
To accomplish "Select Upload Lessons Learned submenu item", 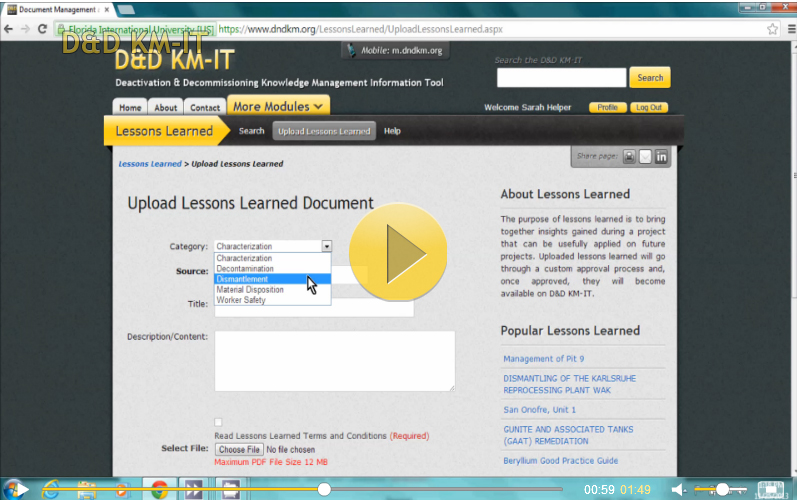I will click(324, 131).
